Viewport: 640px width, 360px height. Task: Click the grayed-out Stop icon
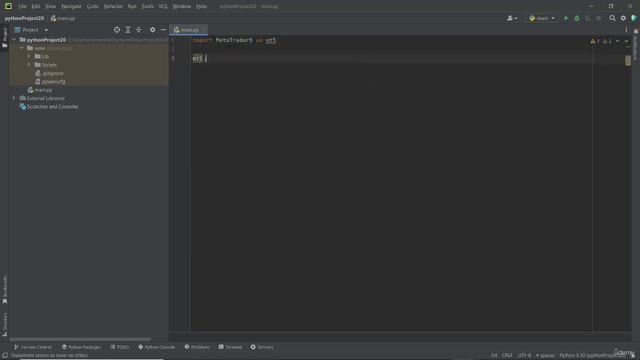click(x=599, y=18)
